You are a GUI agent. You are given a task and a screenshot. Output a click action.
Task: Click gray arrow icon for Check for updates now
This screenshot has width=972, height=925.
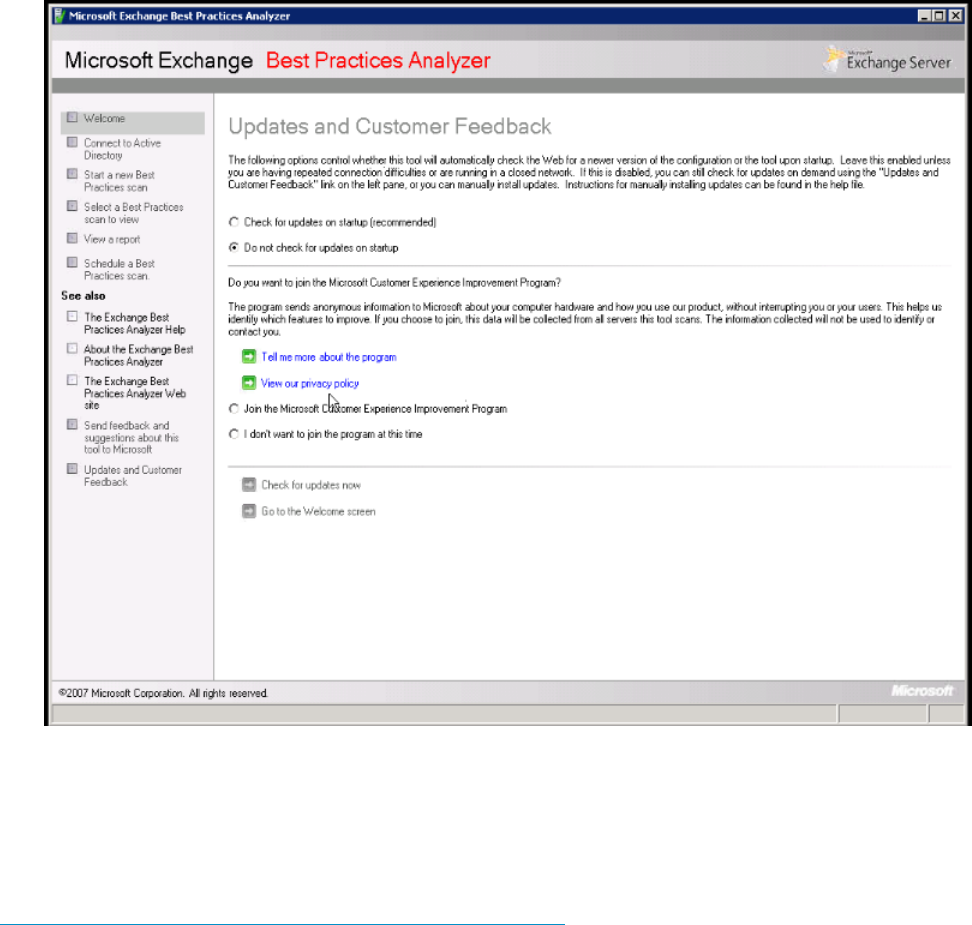click(x=249, y=484)
